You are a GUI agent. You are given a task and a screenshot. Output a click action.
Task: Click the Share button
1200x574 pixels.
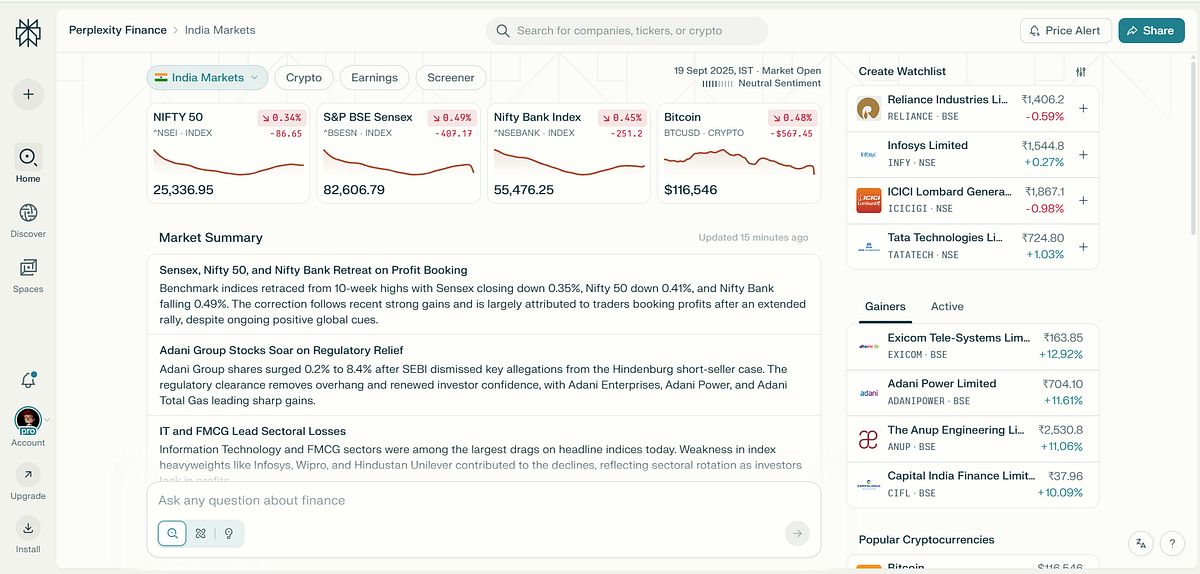(1151, 31)
